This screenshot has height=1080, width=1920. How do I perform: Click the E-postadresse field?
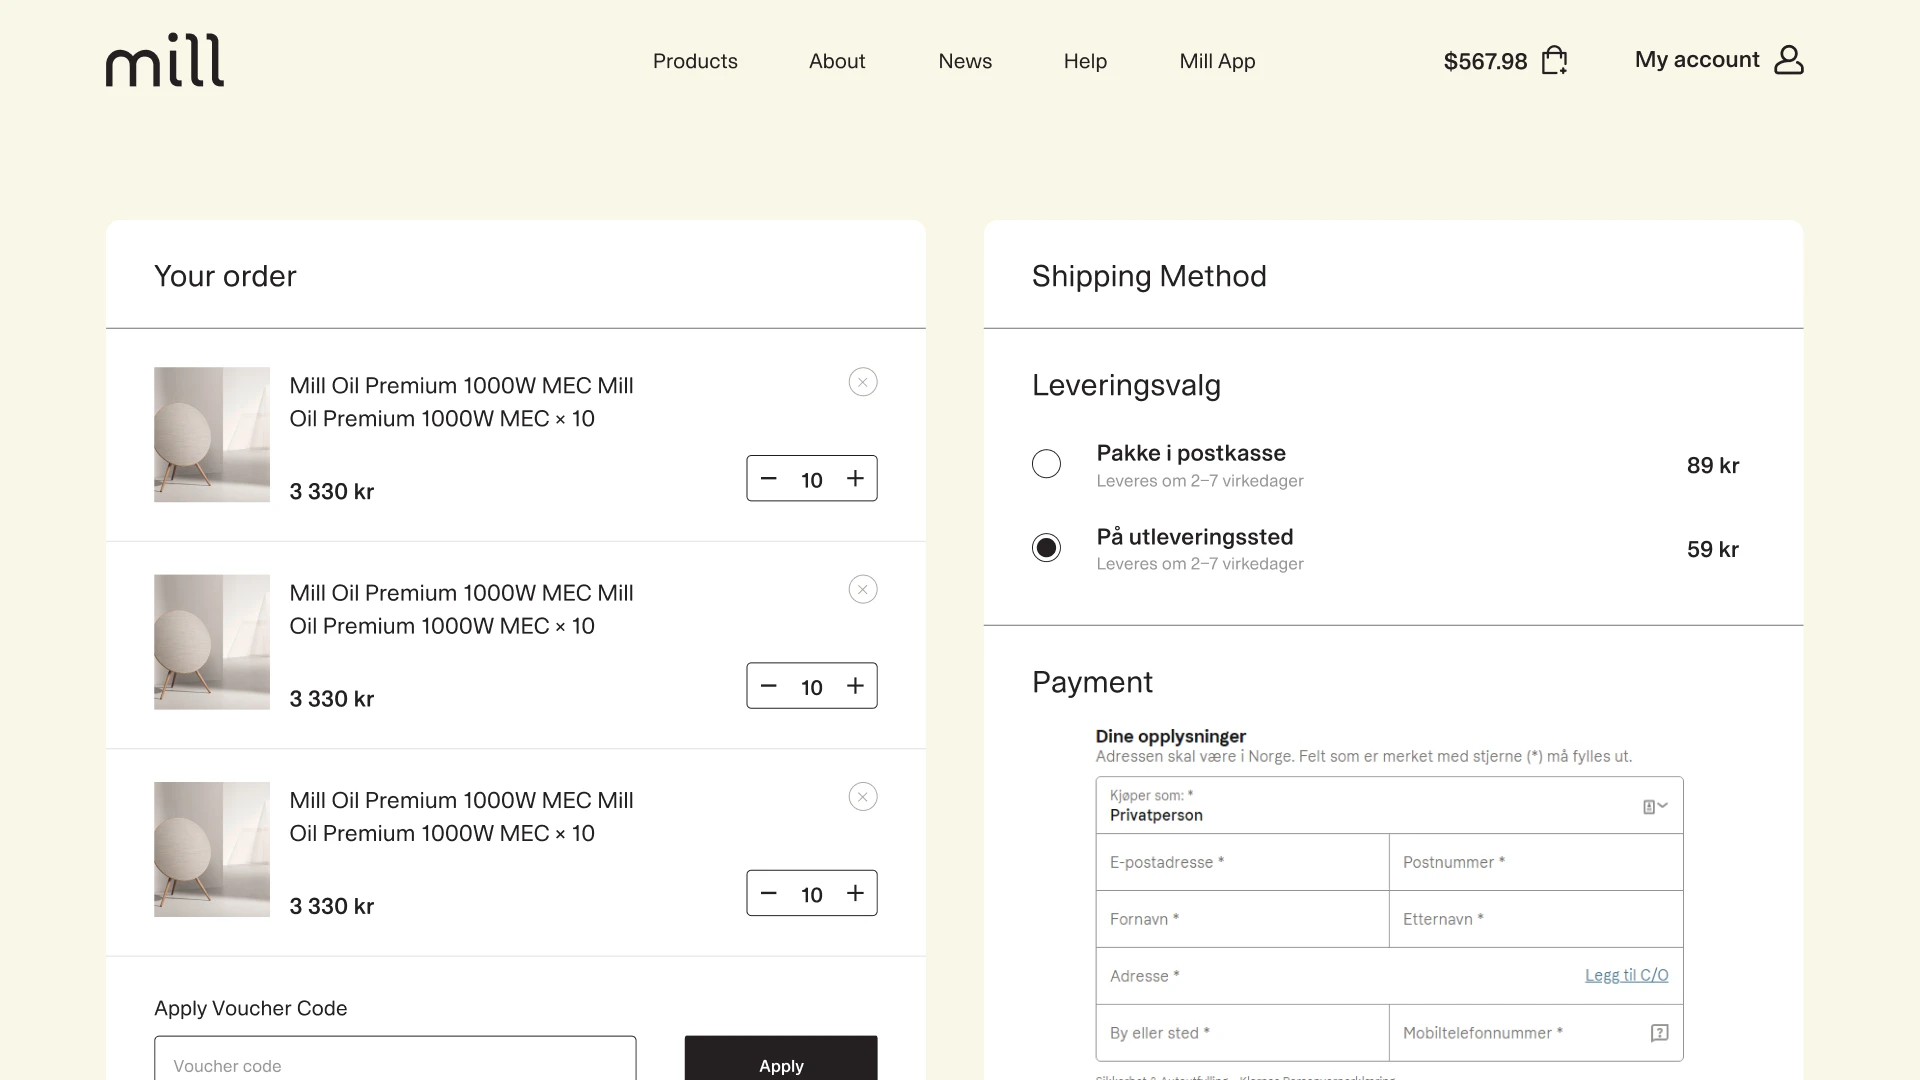coord(1242,862)
